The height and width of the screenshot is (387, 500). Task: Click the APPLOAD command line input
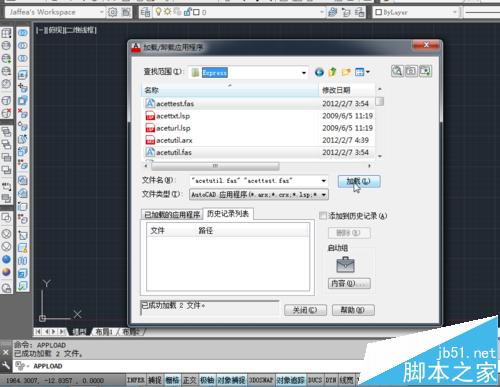[190, 366]
